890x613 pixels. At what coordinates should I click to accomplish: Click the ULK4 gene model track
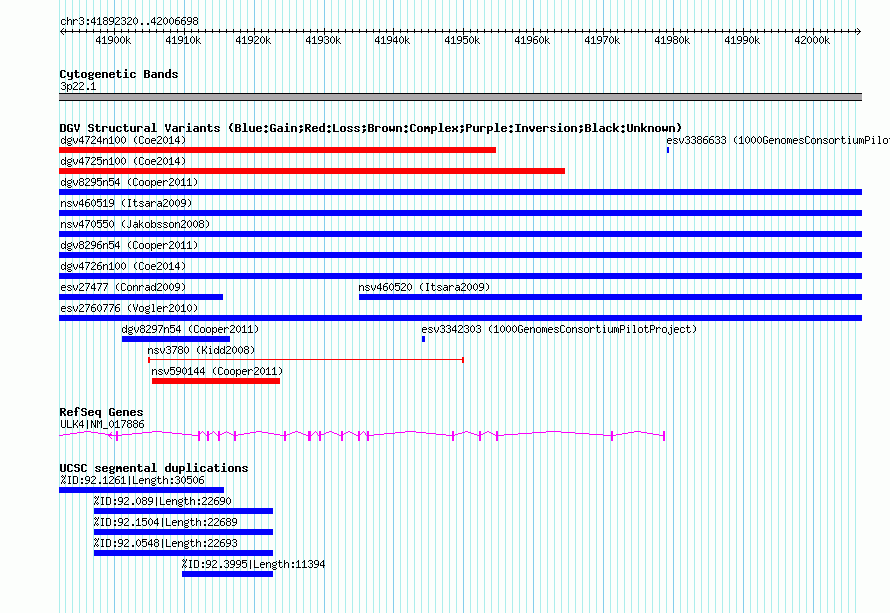point(362,435)
